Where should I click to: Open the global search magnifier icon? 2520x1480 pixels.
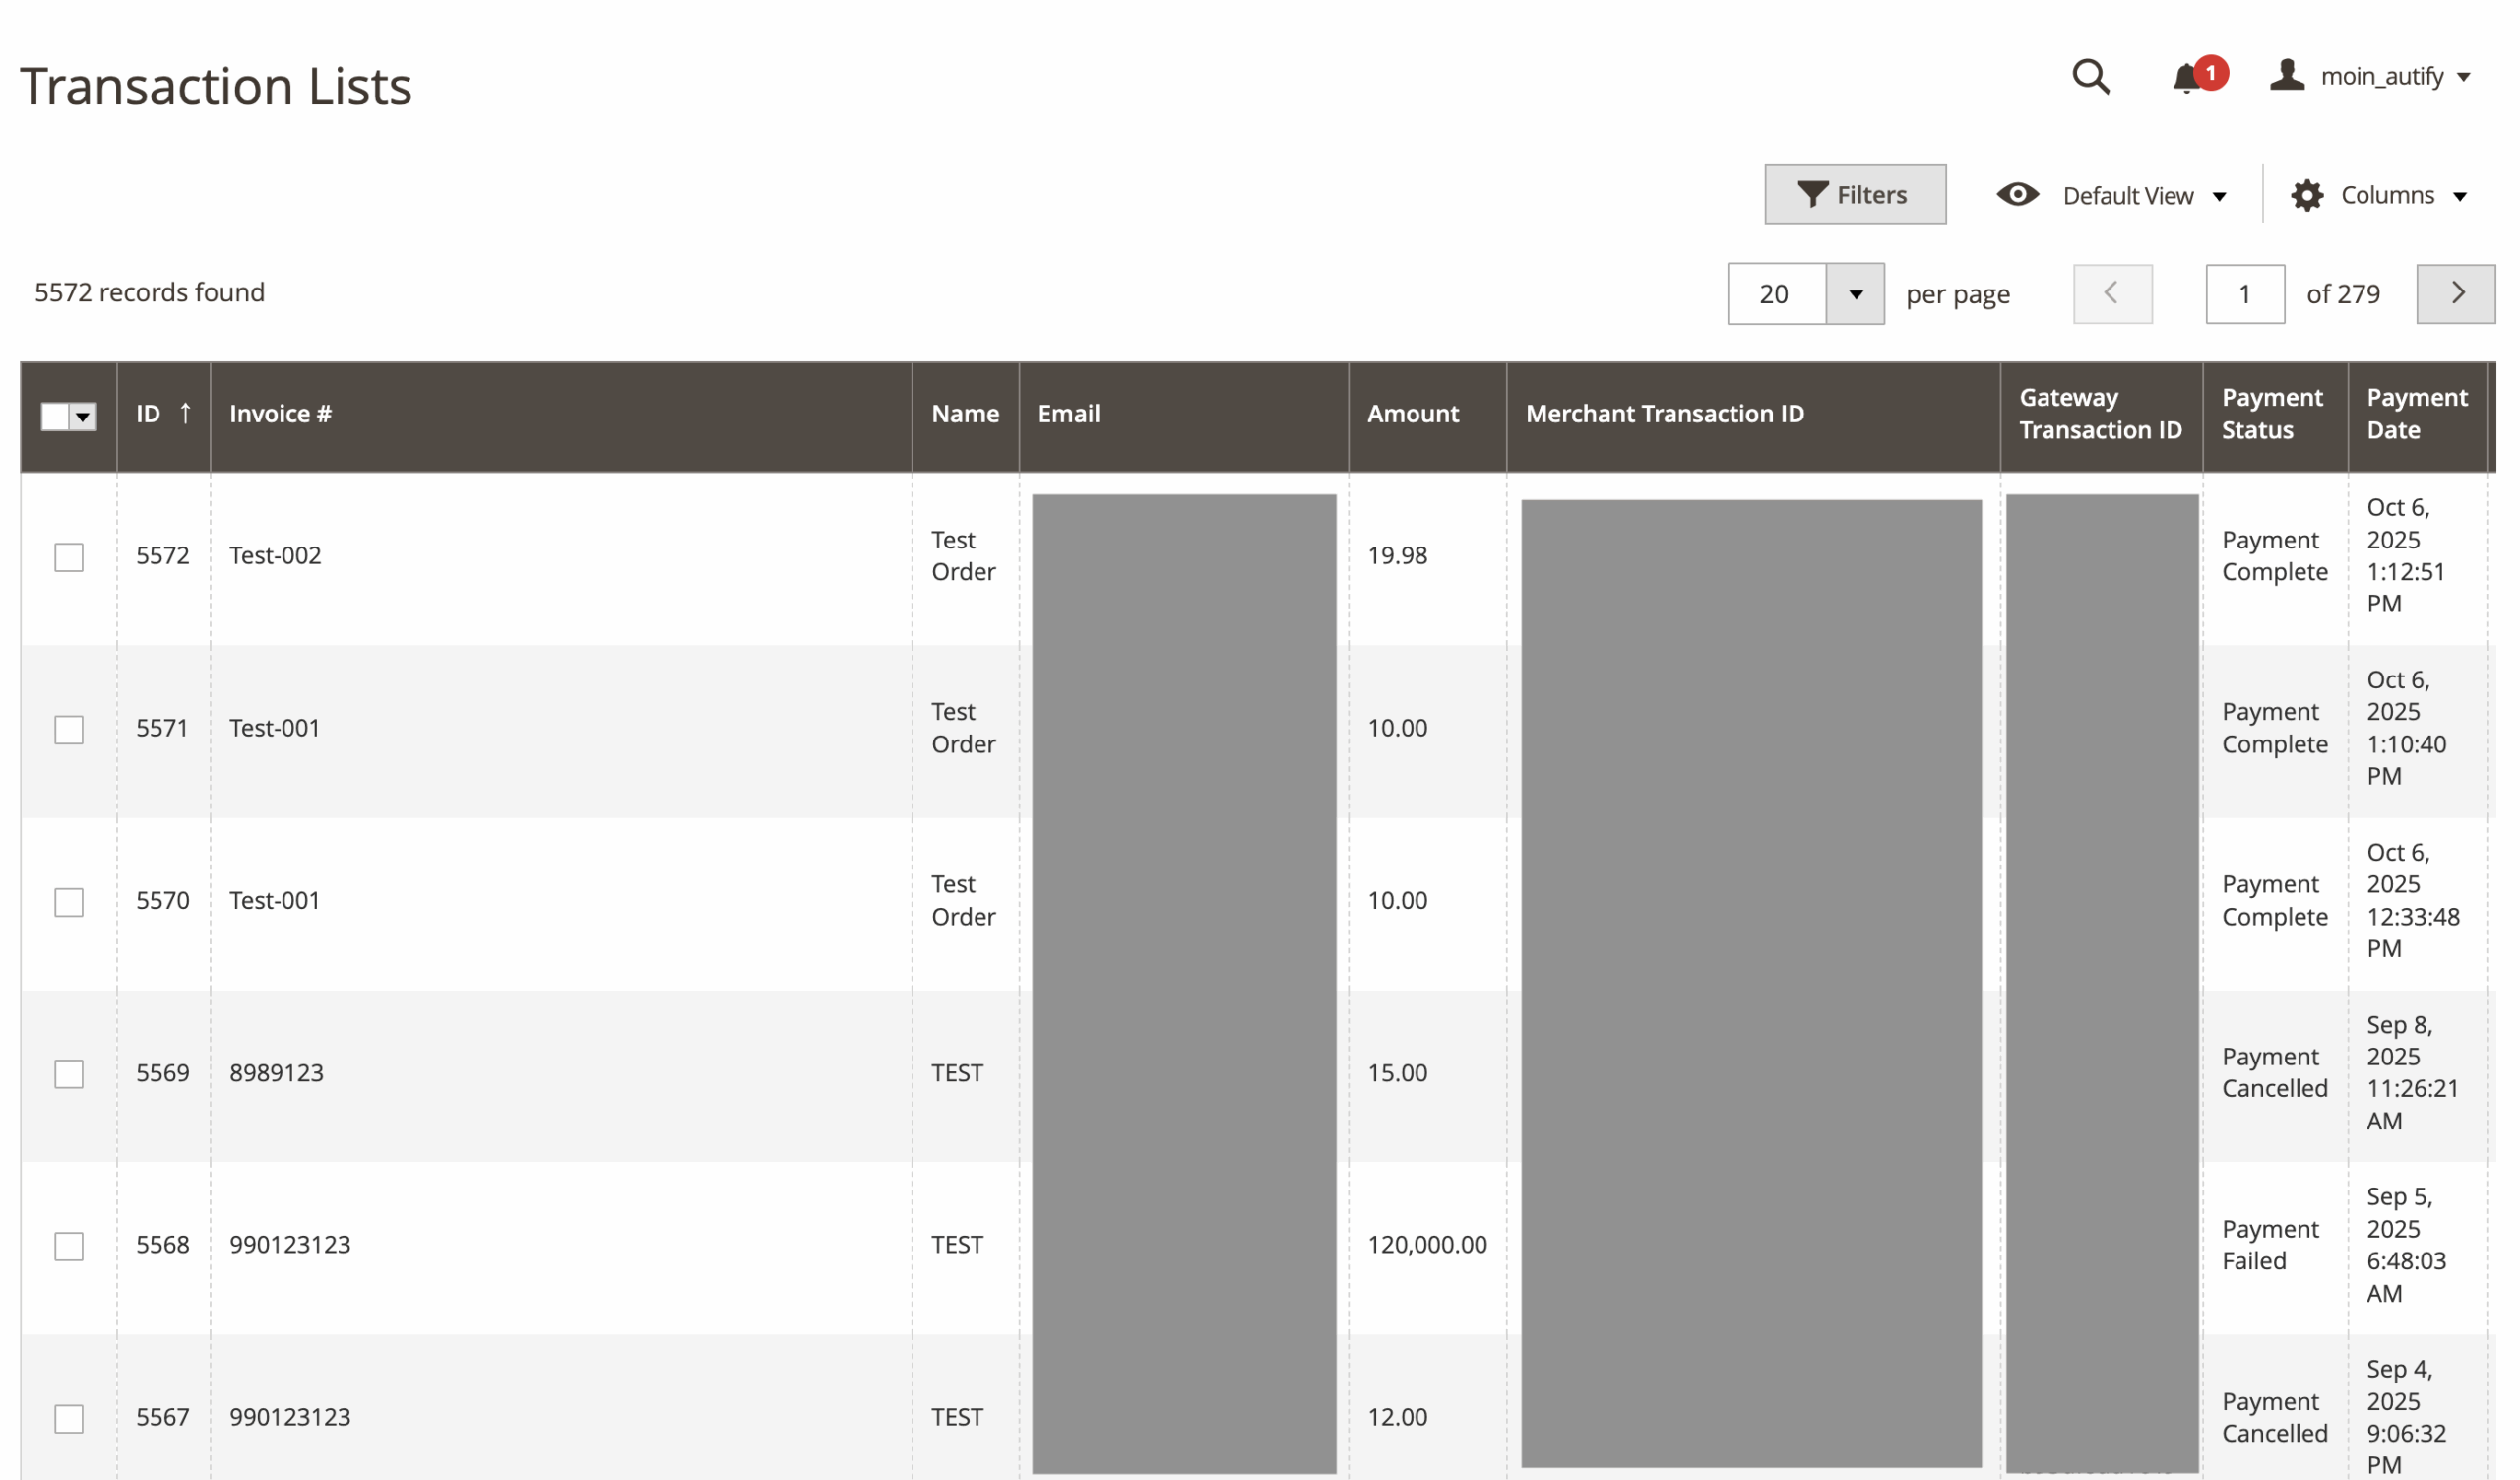[x=2093, y=77]
